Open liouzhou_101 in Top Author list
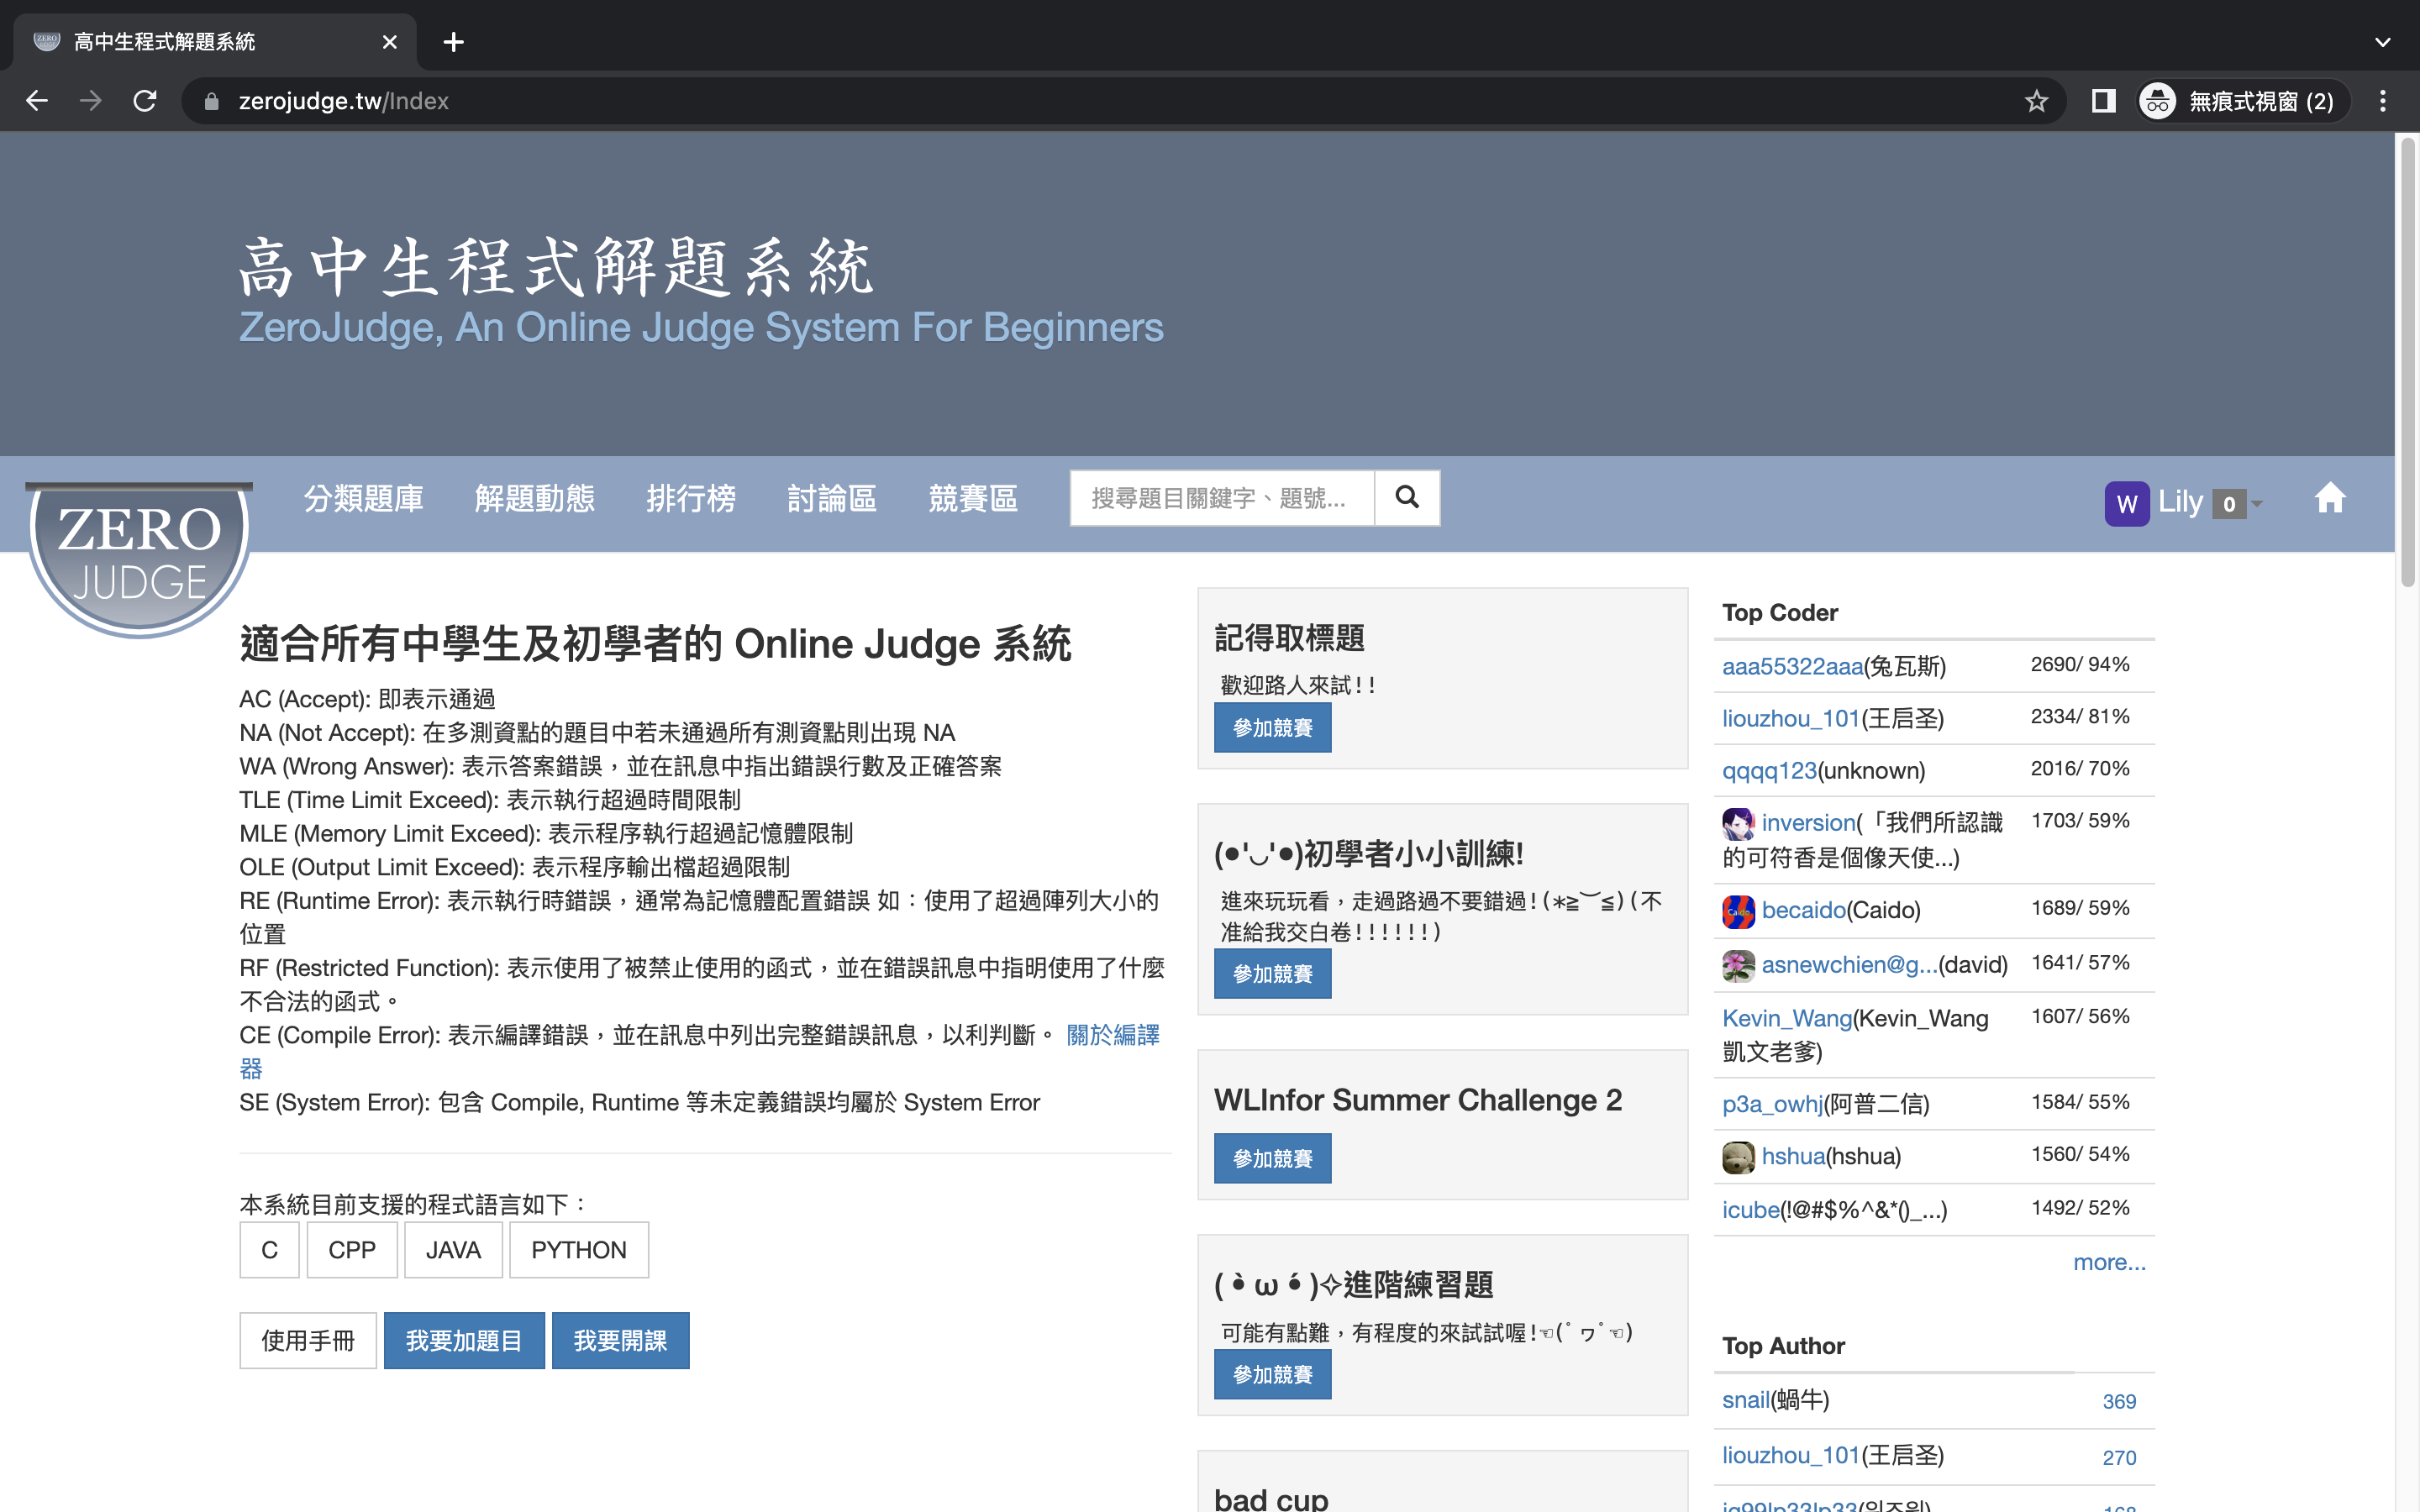Image resolution: width=2420 pixels, height=1512 pixels. point(1790,1456)
